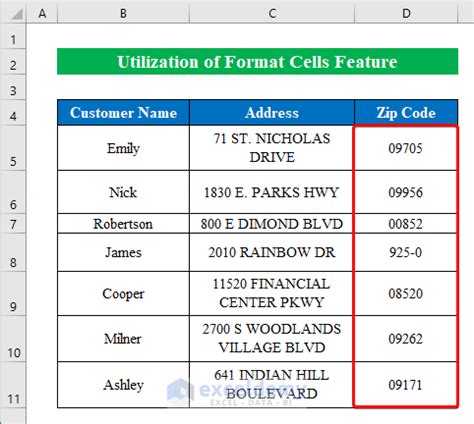The image size is (474, 424).
Task: Select row 1 header
Action: pos(13,36)
